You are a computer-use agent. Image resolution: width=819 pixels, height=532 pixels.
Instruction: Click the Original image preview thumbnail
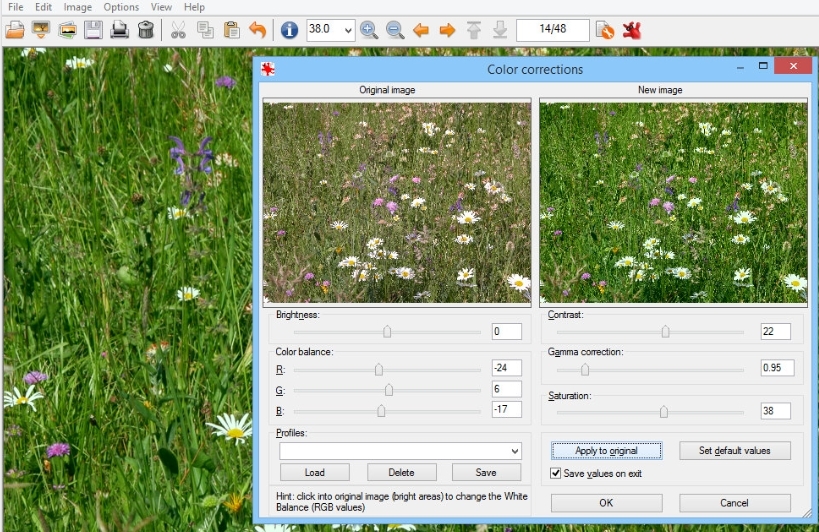pos(397,203)
